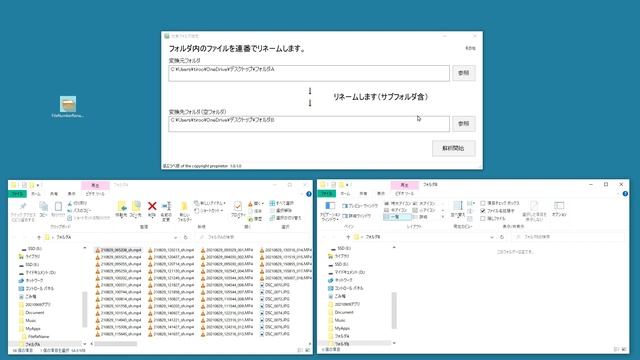Click 解析開始 button in rename dialog
Viewport: 640px width, 360px height.
tap(453, 148)
